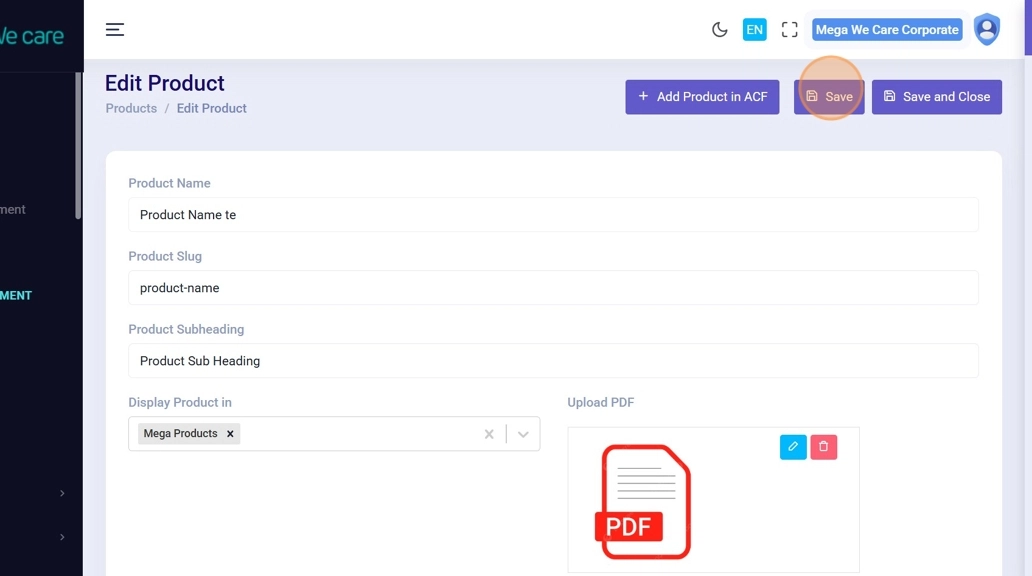Screen dimensions: 1032x576
Task: Delete the uploaded PDF with trash icon
Action: click(823, 447)
